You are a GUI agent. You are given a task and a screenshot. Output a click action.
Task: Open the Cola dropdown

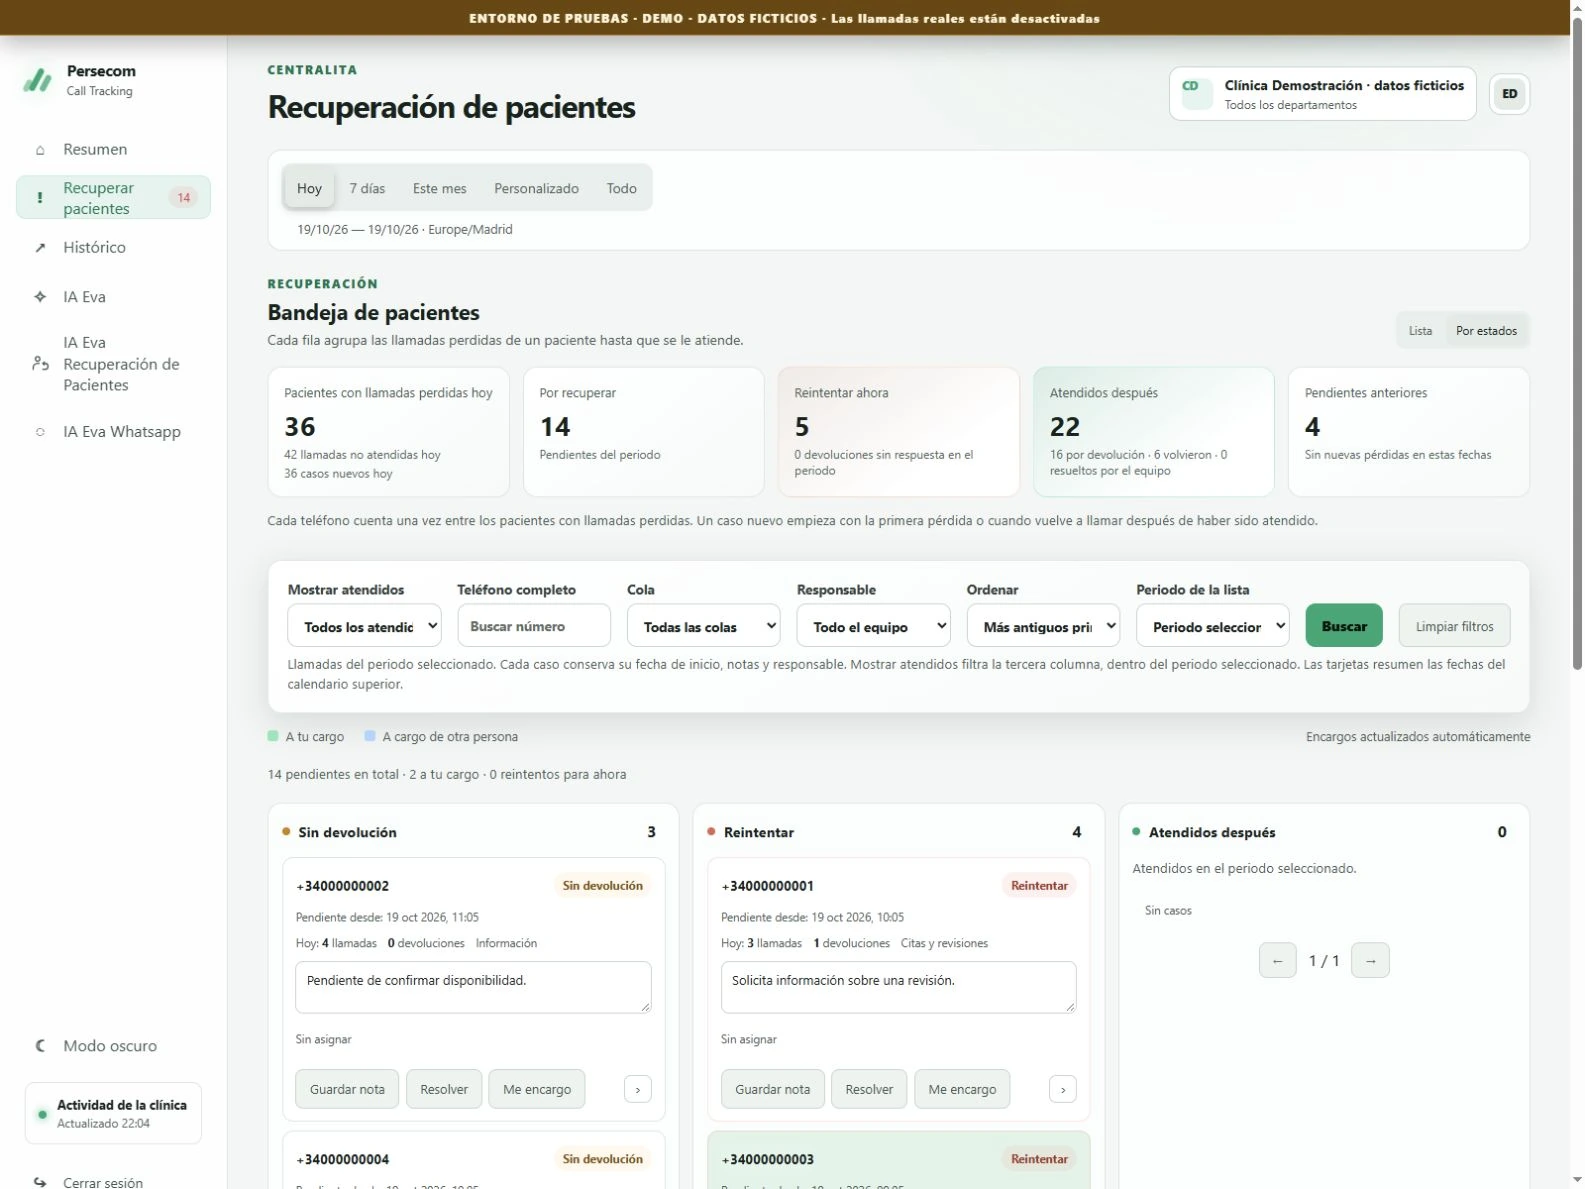(x=704, y=627)
